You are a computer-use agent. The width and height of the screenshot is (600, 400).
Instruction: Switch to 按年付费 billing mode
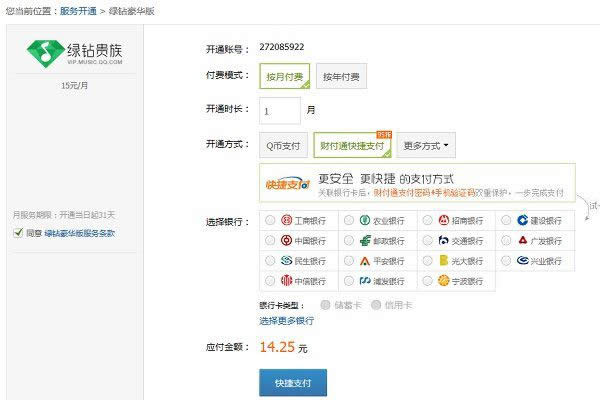(342, 77)
